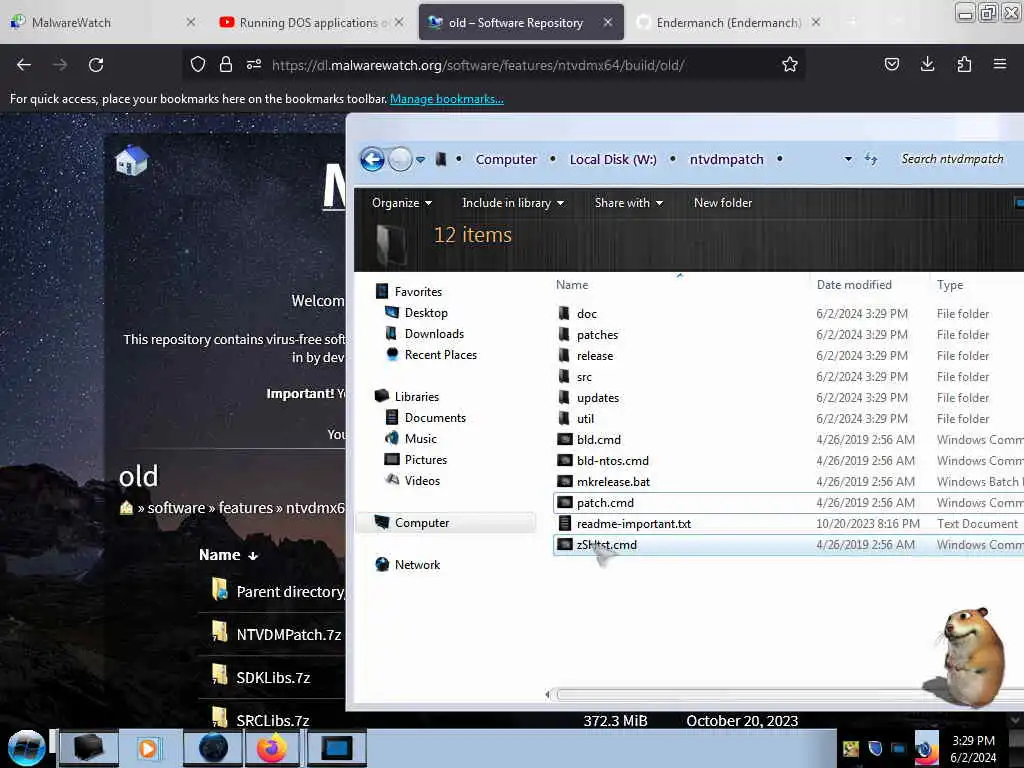This screenshot has width=1024, height=768.
Task: Select the util folder icon
Action: pyautogui.click(x=564, y=419)
